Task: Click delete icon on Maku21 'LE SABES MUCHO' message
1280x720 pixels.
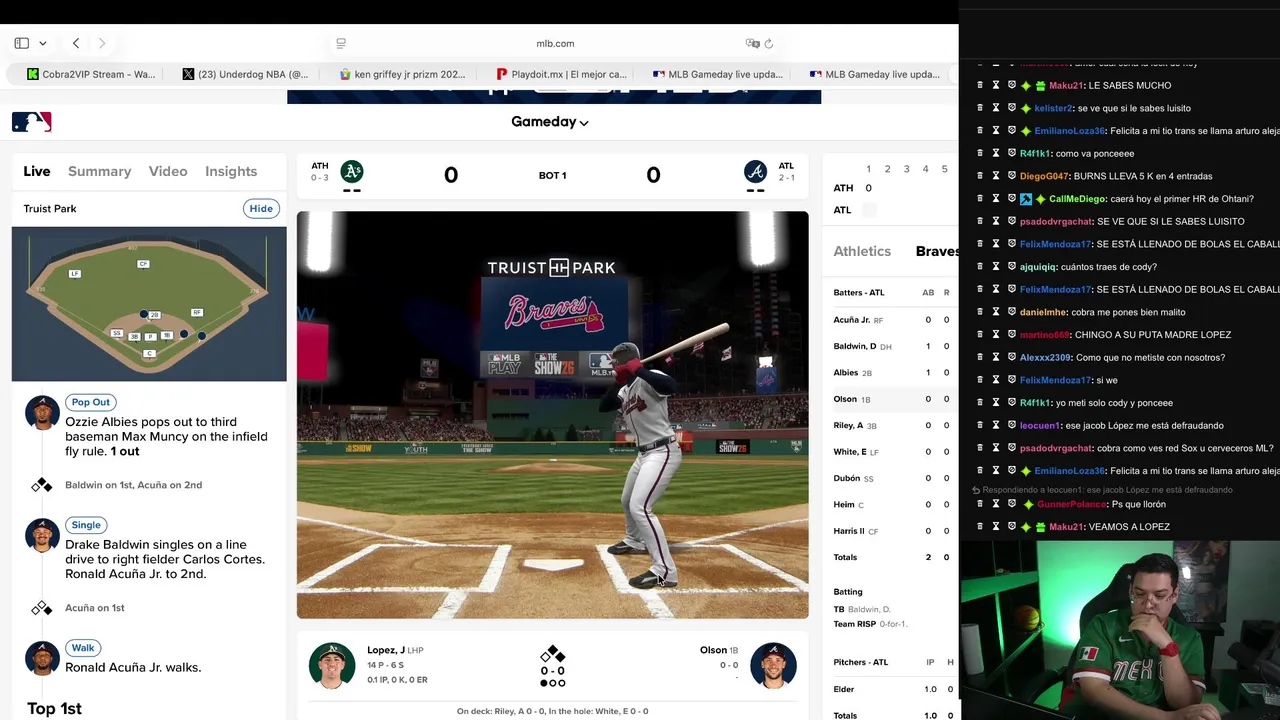Action: click(979, 85)
